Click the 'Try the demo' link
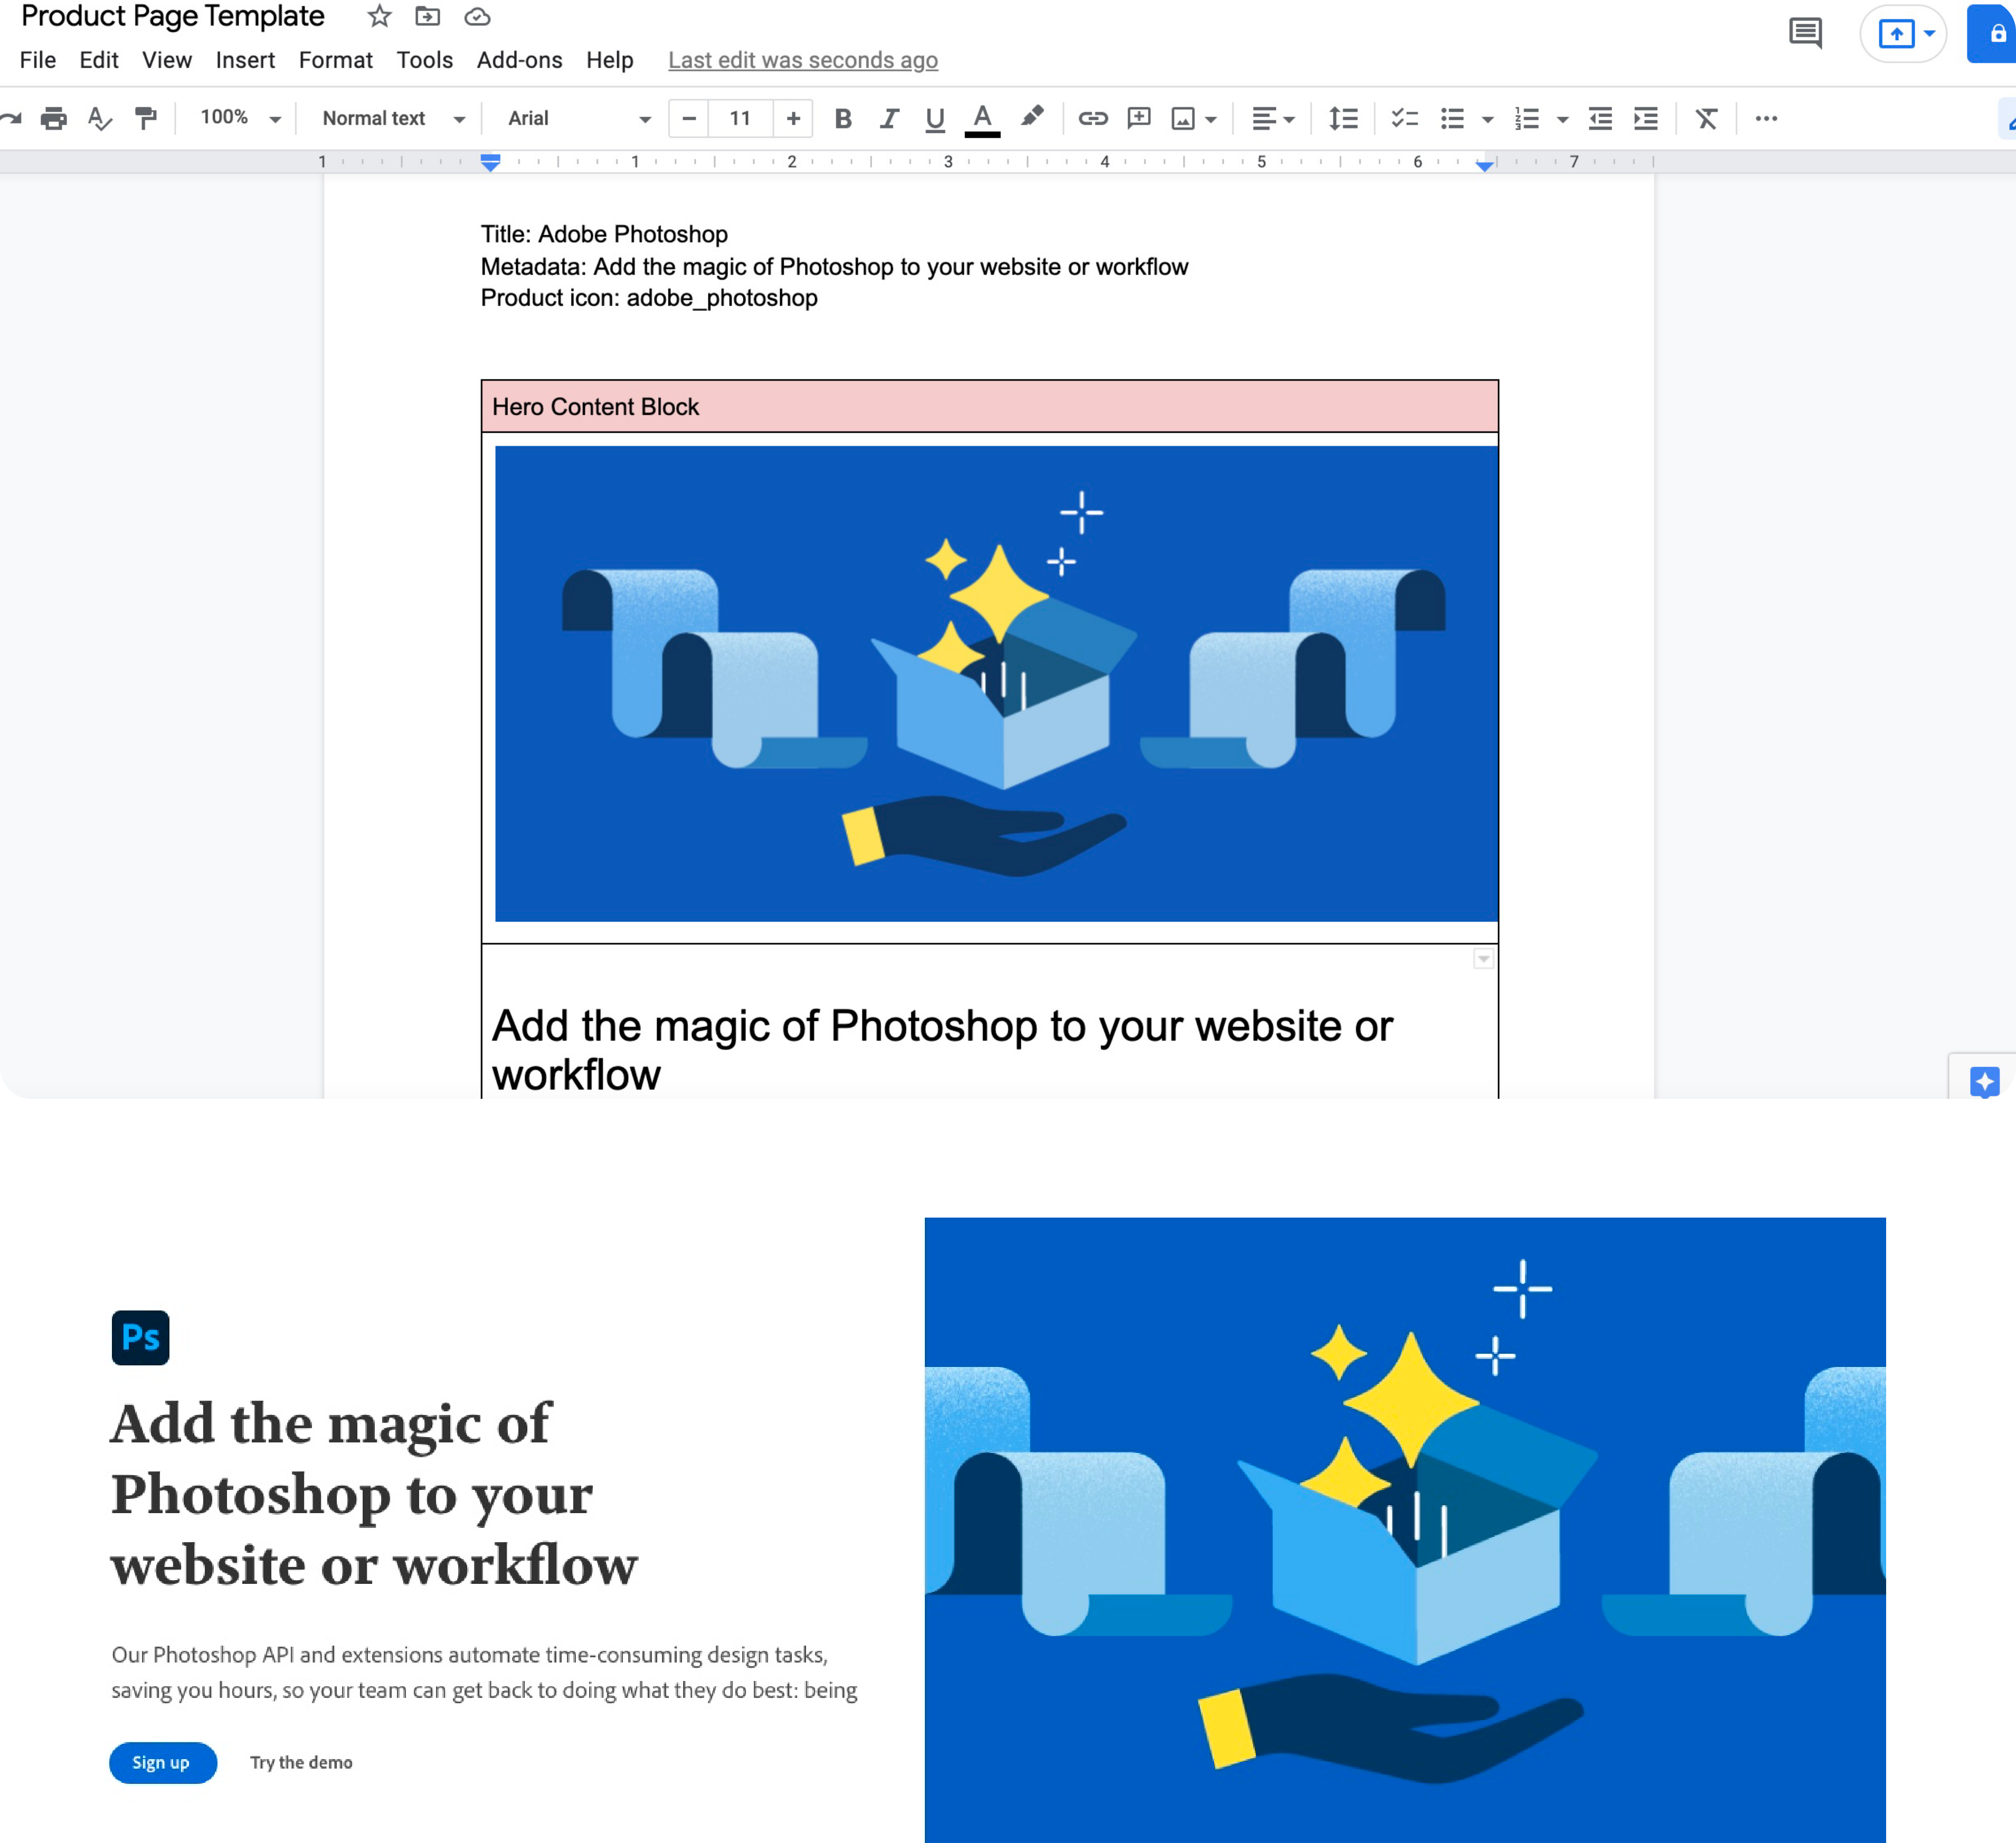Viewport: 2016px width, 1843px height. coord(301,1762)
